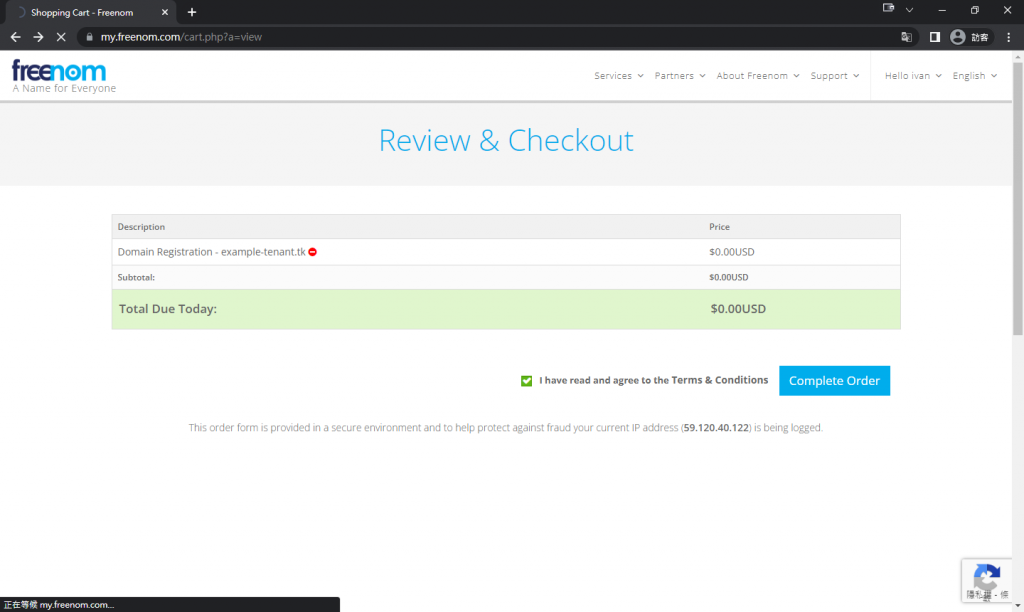Click the Subtotal label
1024x612 pixels.
click(x=136, y=278)
